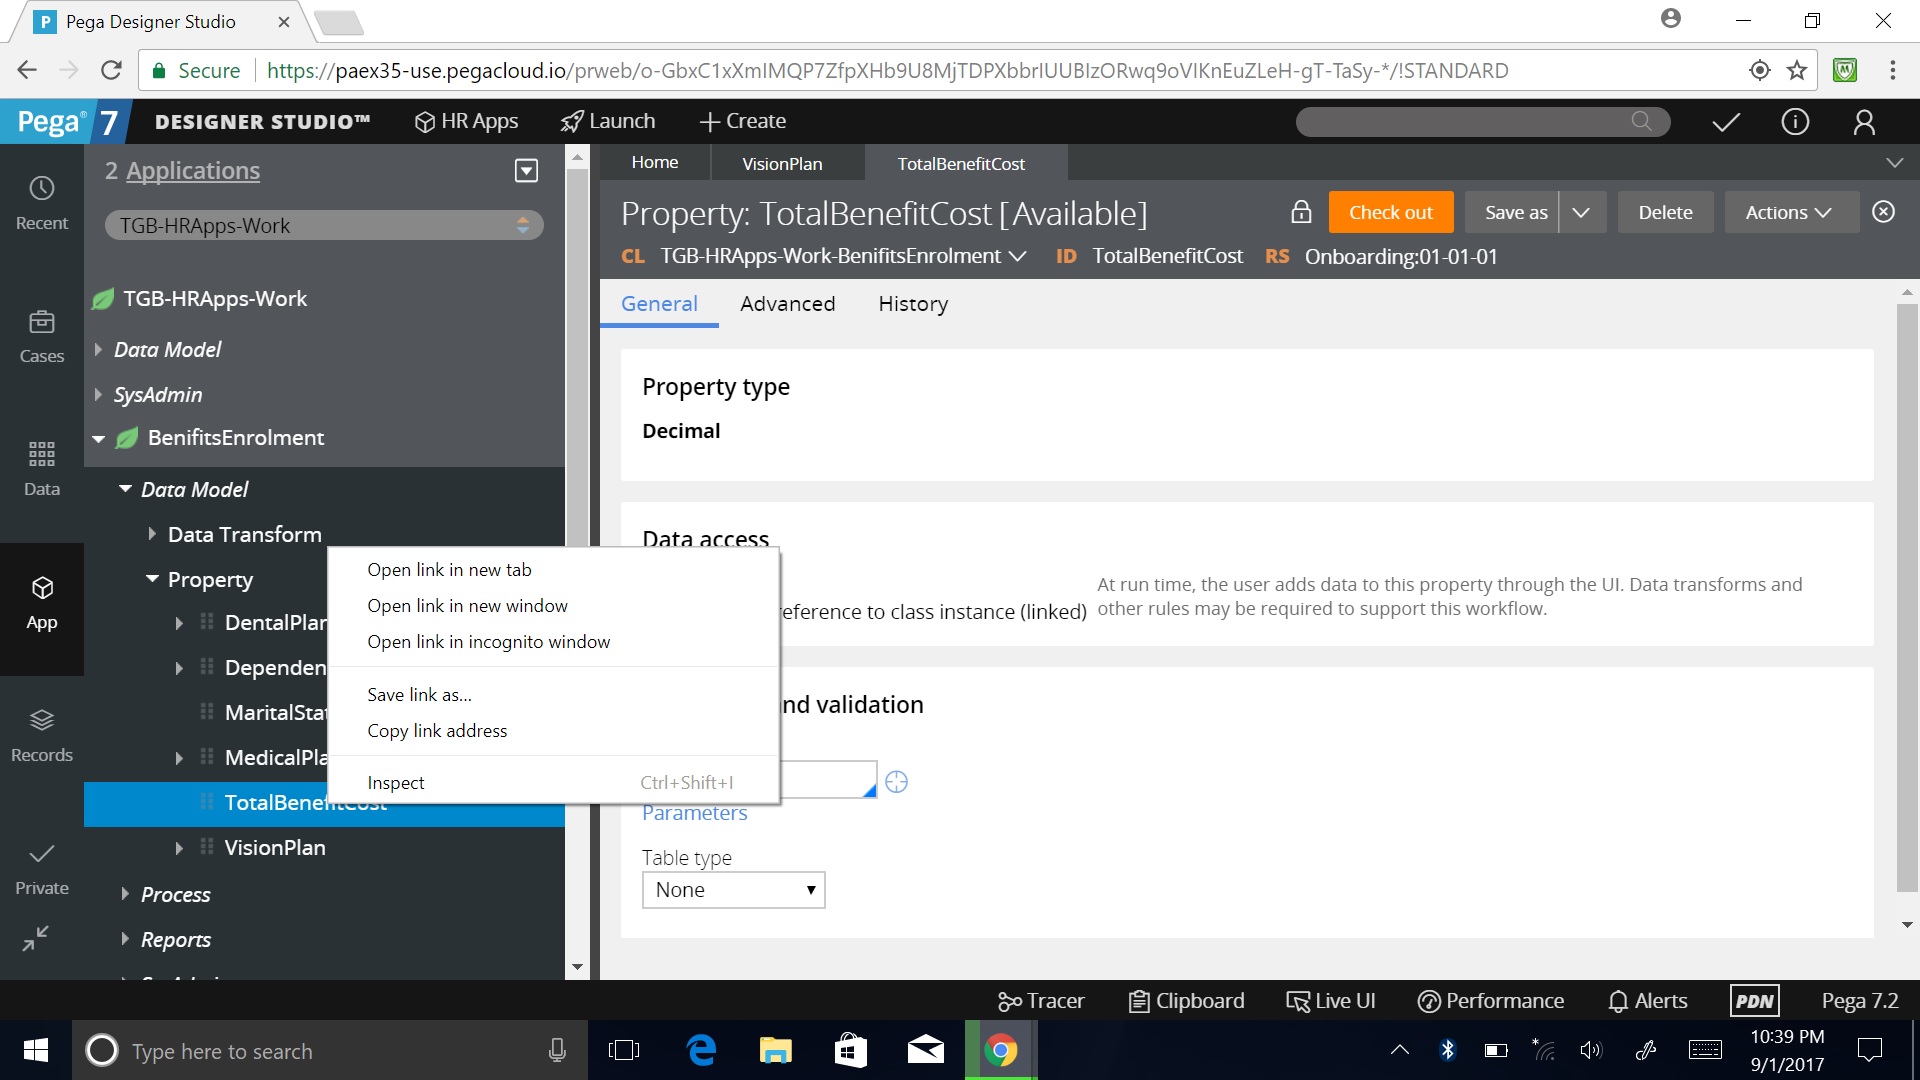This screenshot has height=1080, width=1920.
Task: Click the Create button
Action: [743, 121]
